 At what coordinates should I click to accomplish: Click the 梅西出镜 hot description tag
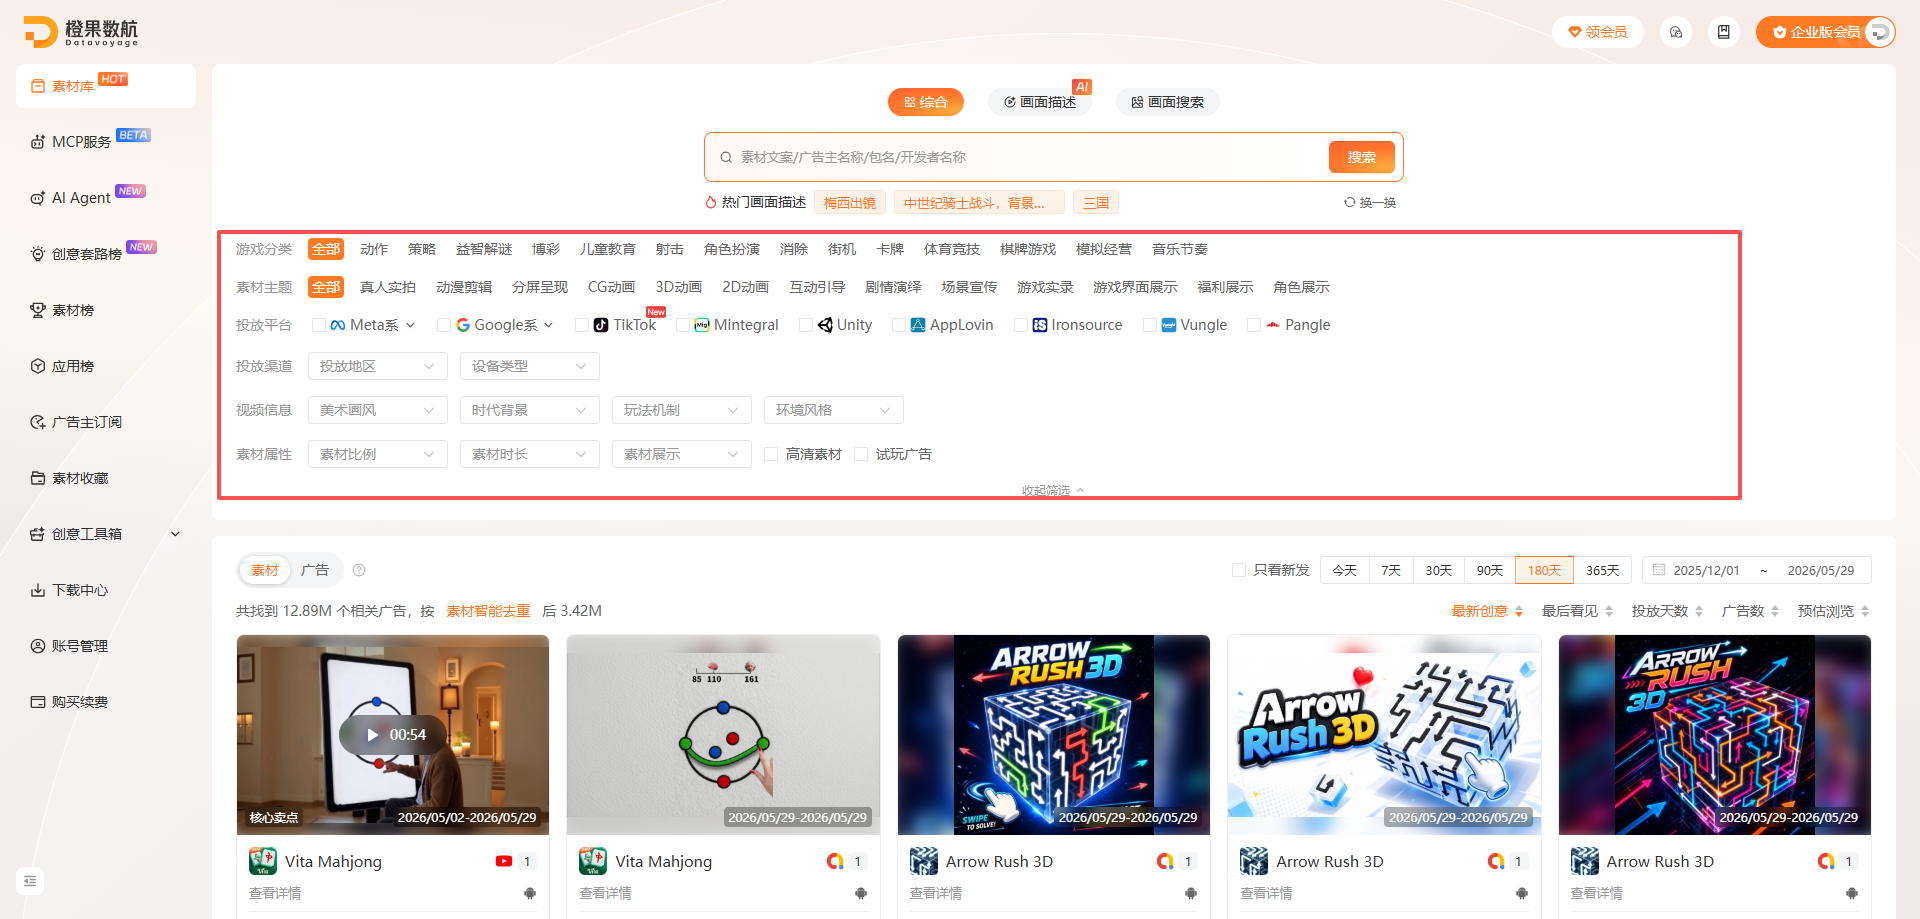click(x=850, y=203)
